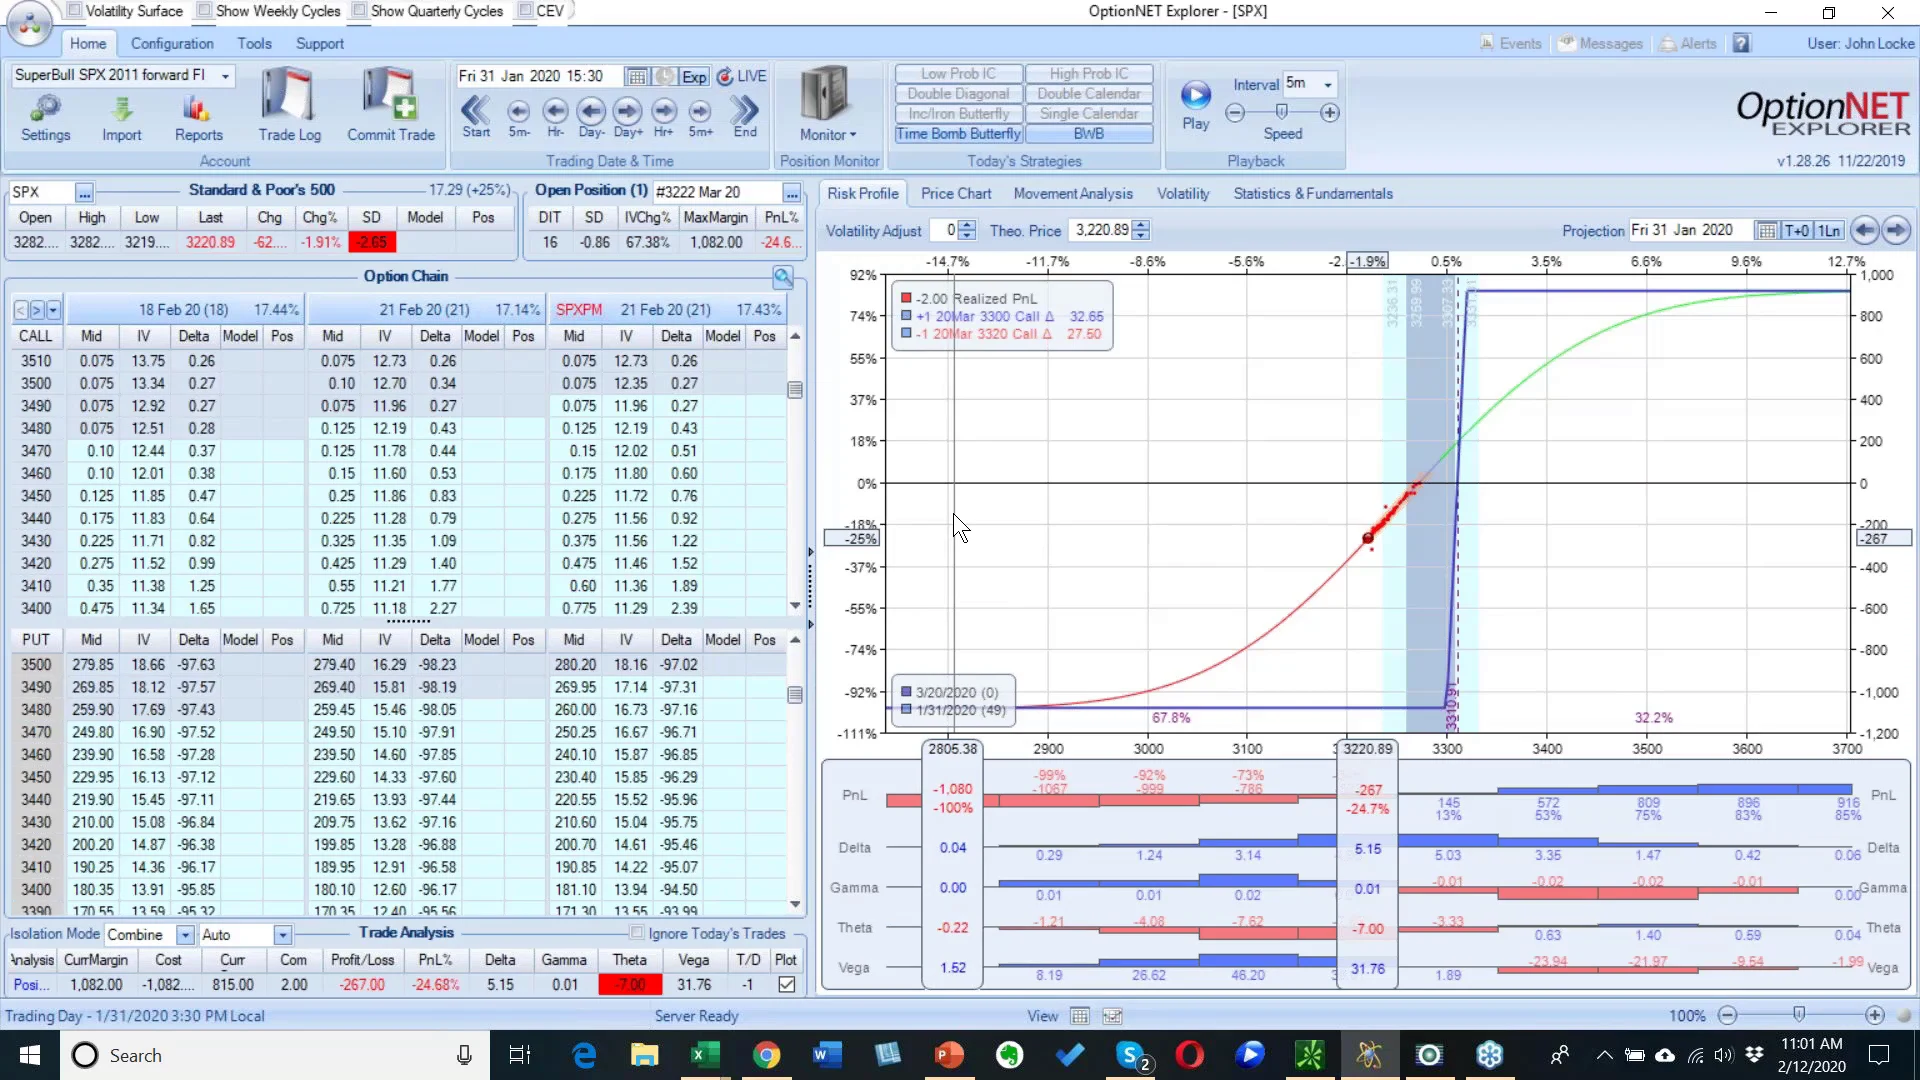The image size is (1920, 1080).
Task: Open the trading date calendar picker
Action: (x=636, y=77)
